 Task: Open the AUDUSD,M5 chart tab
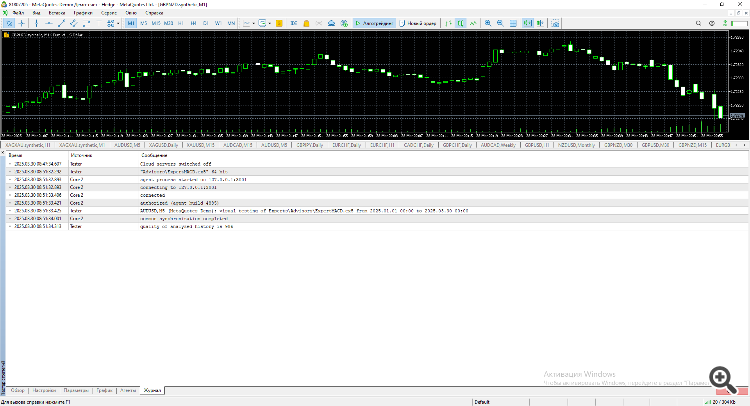(x=127, y=144)
